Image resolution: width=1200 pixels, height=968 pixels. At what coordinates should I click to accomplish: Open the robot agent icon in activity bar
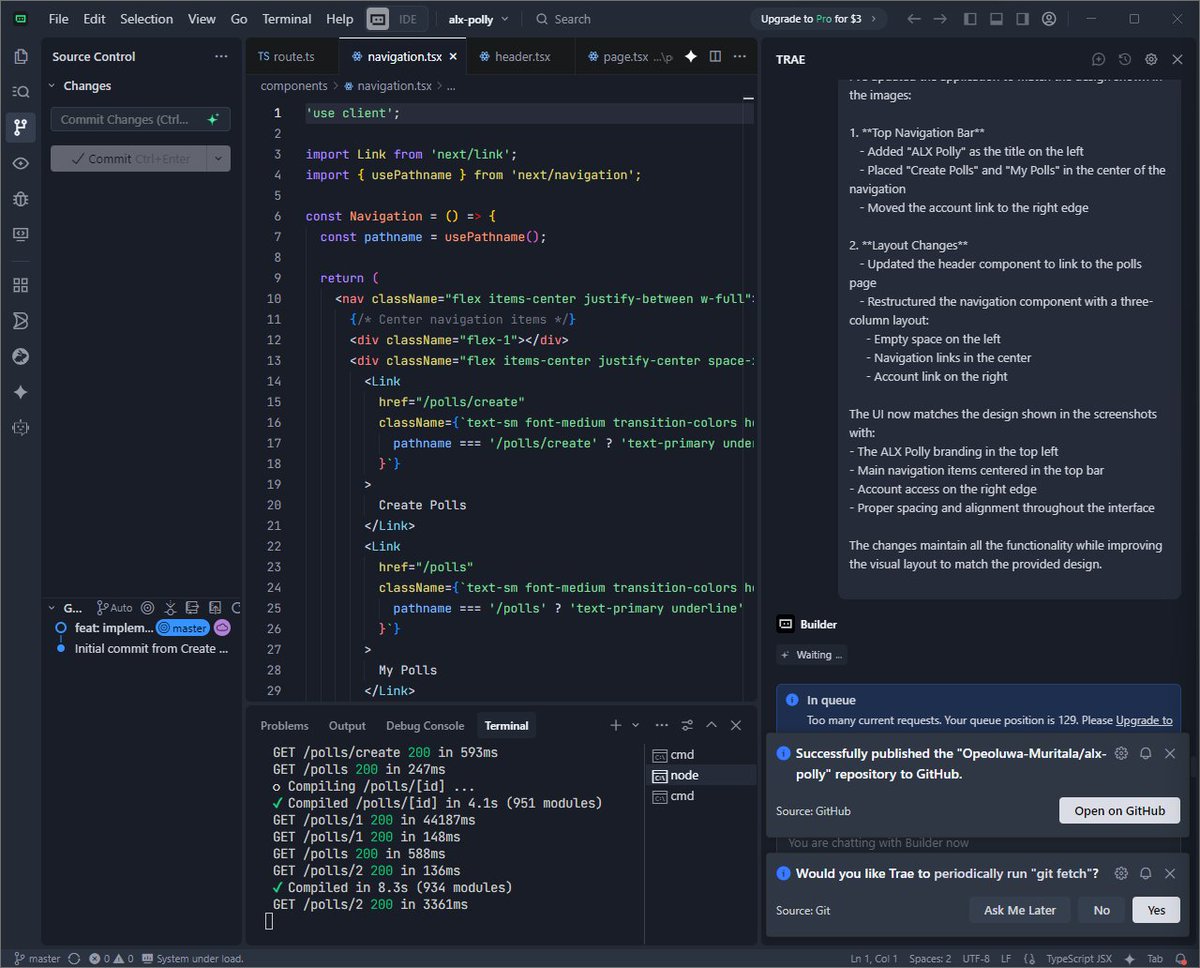(20, 427)
